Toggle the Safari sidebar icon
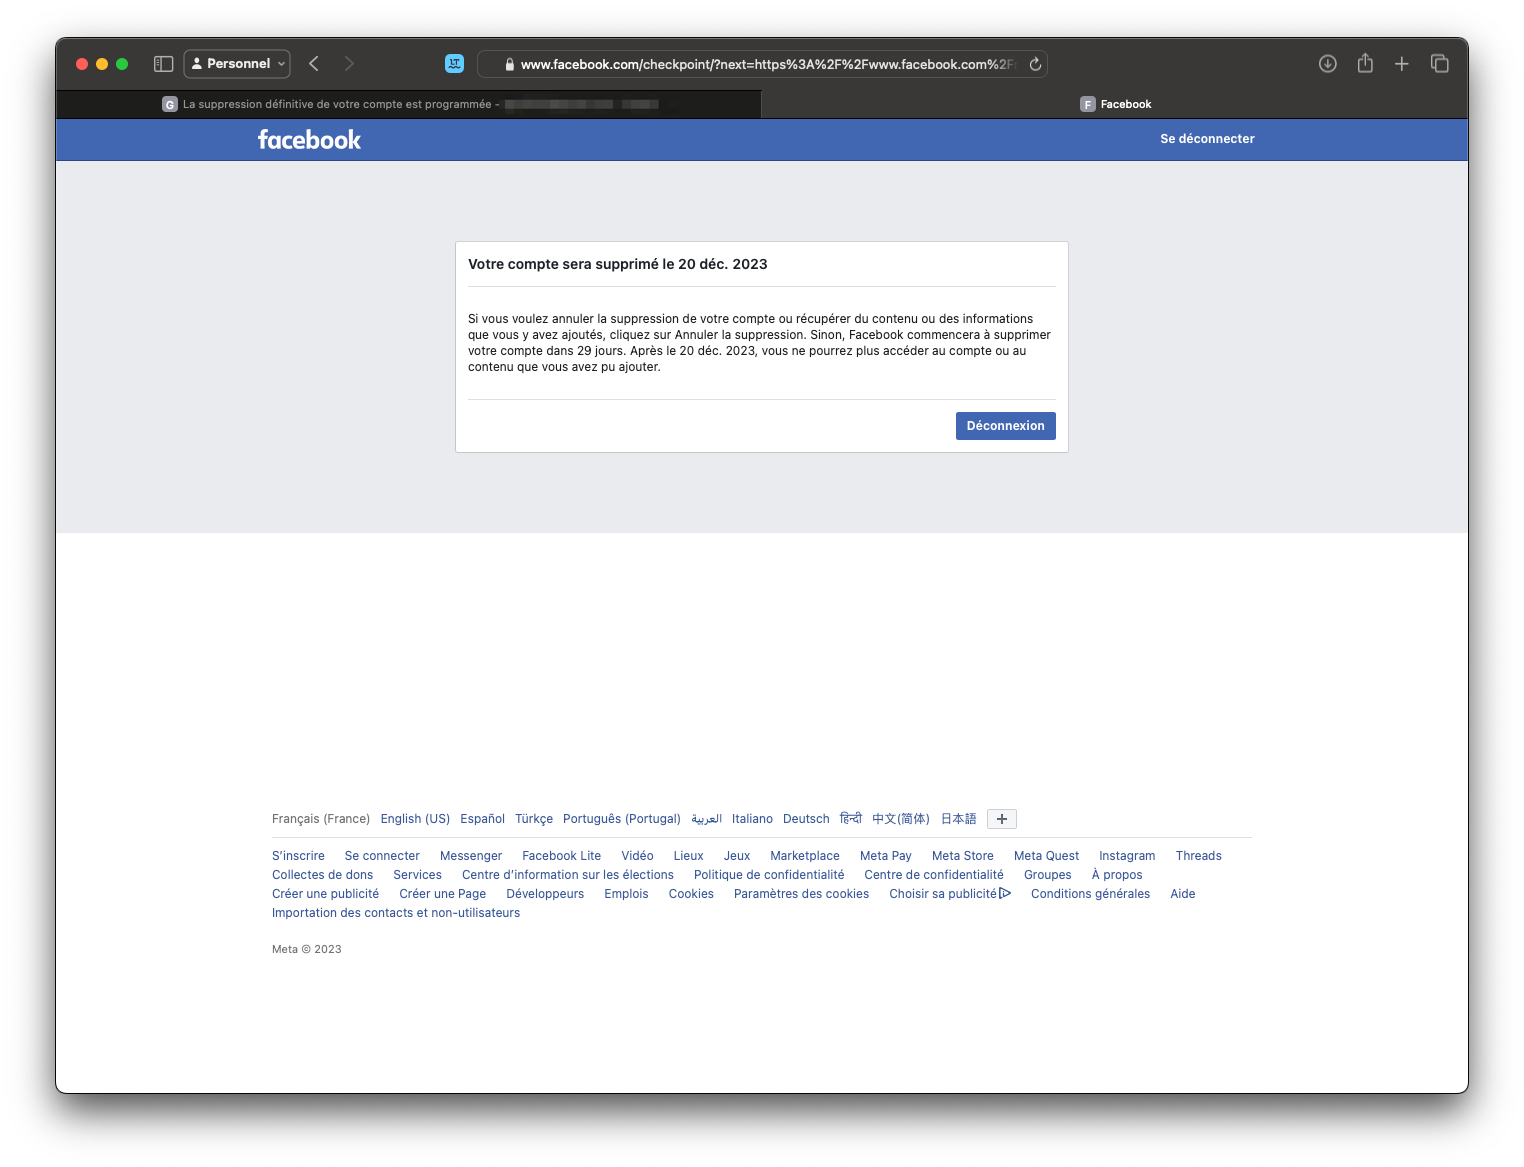The height and width of the screenshot is (1167, 1524). [x=163, y=64]
